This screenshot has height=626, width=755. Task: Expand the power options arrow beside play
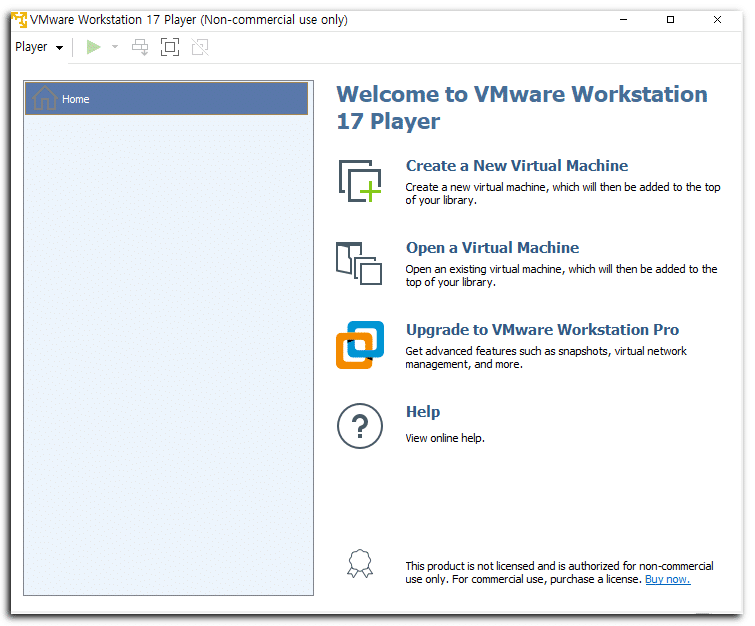(x=115, y=47)
